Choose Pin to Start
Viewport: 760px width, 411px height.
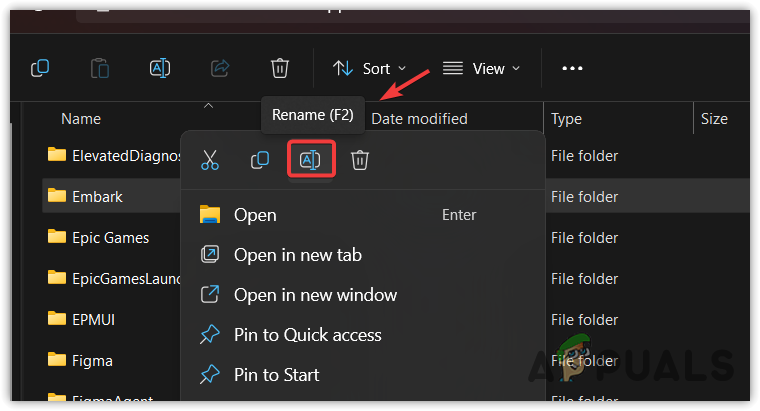tap(276, 375)
